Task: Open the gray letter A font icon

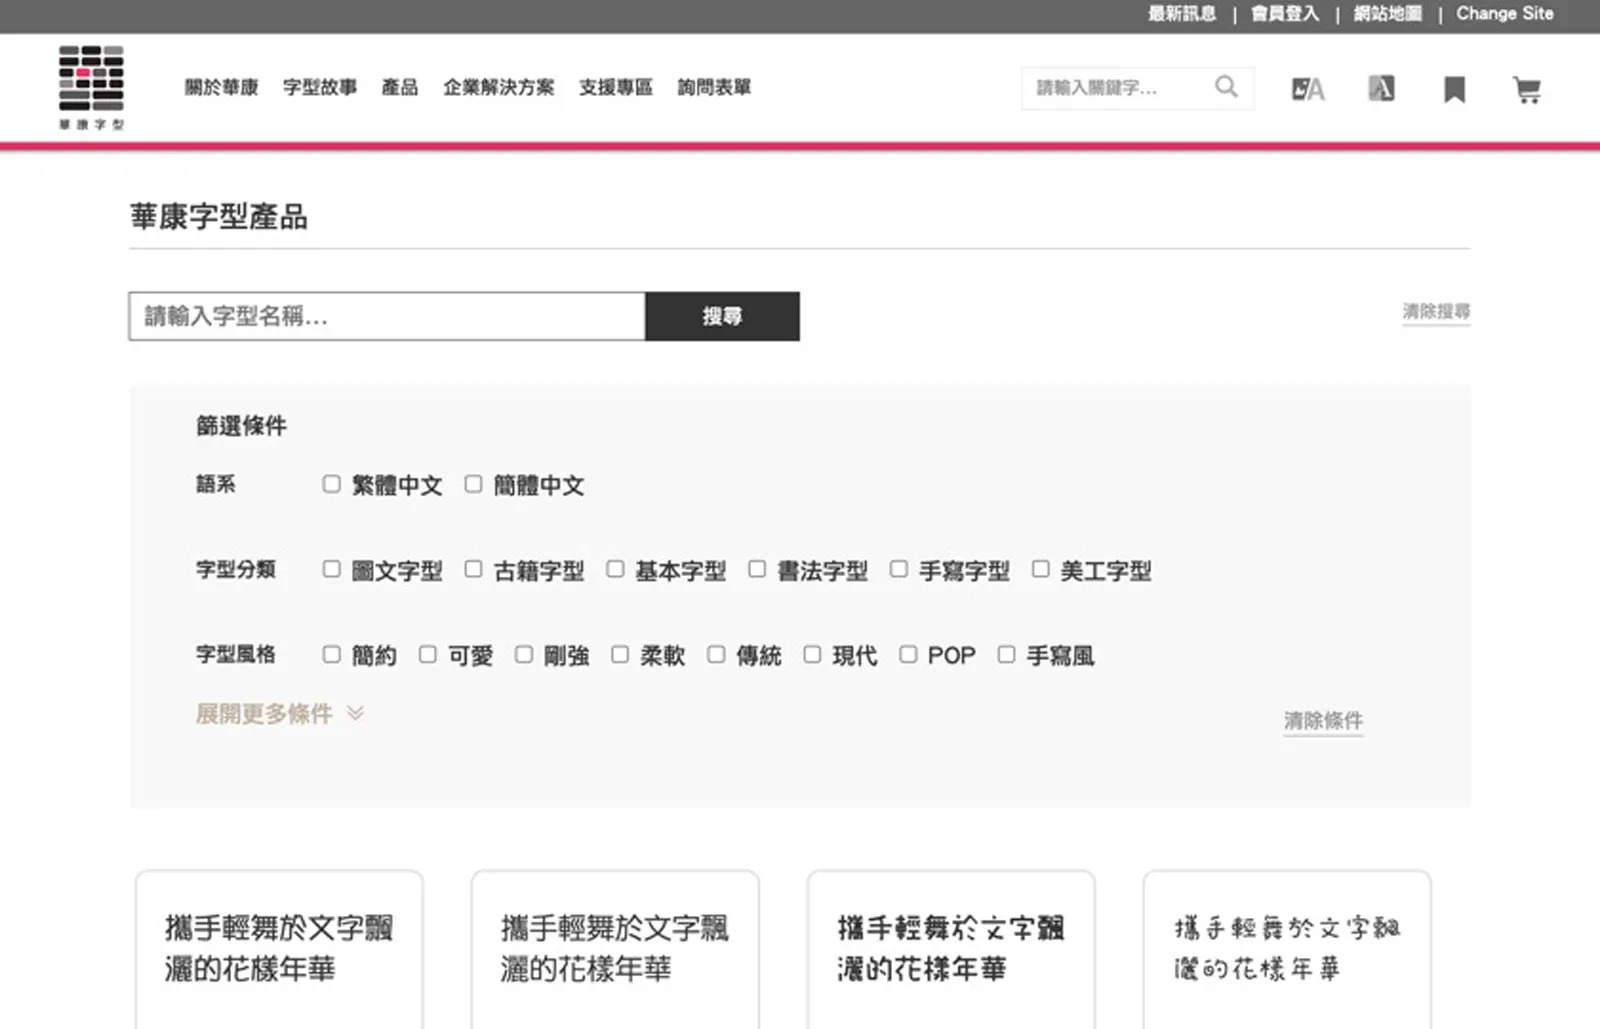Action: [1381, 89]
